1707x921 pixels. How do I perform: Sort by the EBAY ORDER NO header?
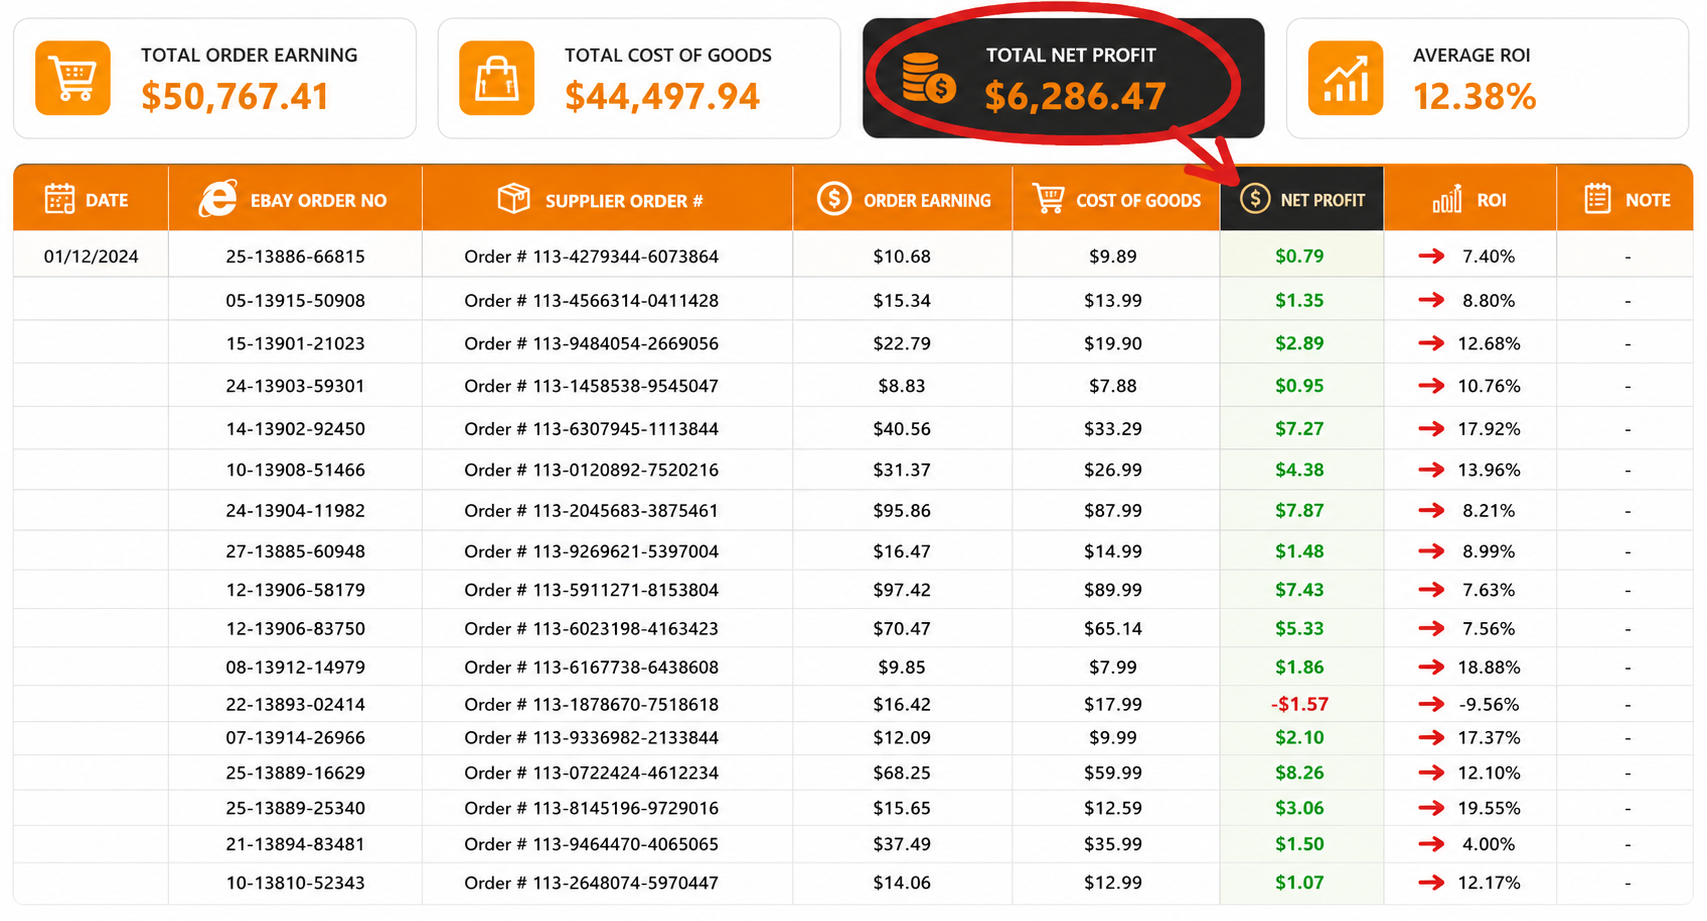tap(318, 200)
